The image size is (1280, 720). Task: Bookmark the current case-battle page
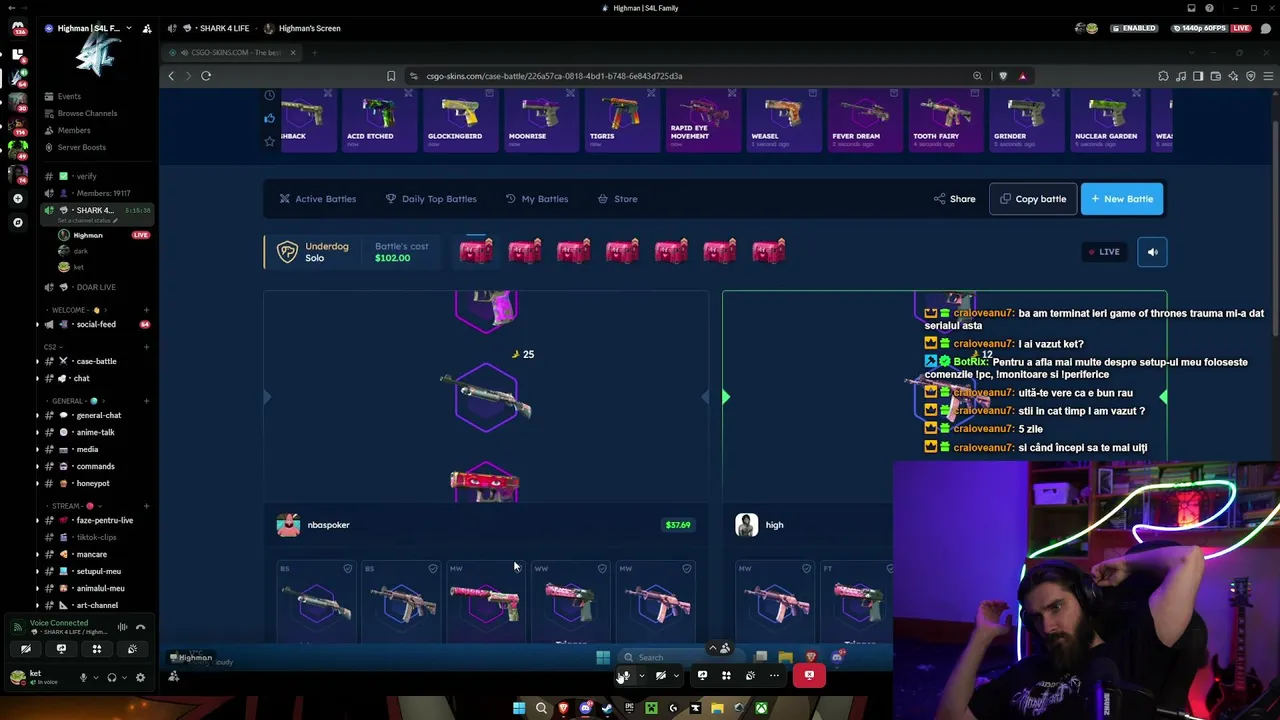pyautogui.click(x=391, y=76)
